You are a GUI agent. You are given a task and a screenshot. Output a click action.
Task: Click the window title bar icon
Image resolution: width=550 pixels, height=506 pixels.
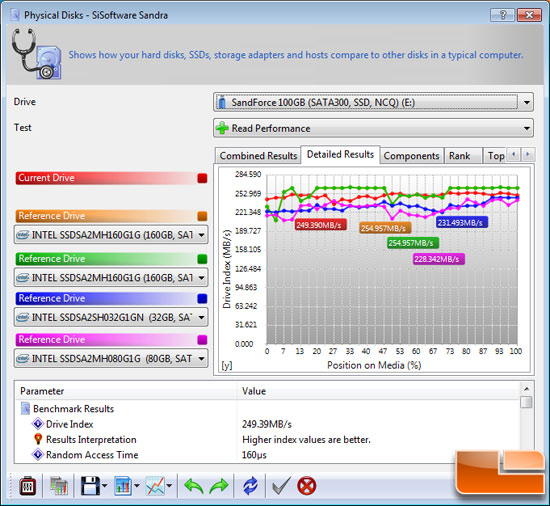pyautogui.click(x=15, y=15)
